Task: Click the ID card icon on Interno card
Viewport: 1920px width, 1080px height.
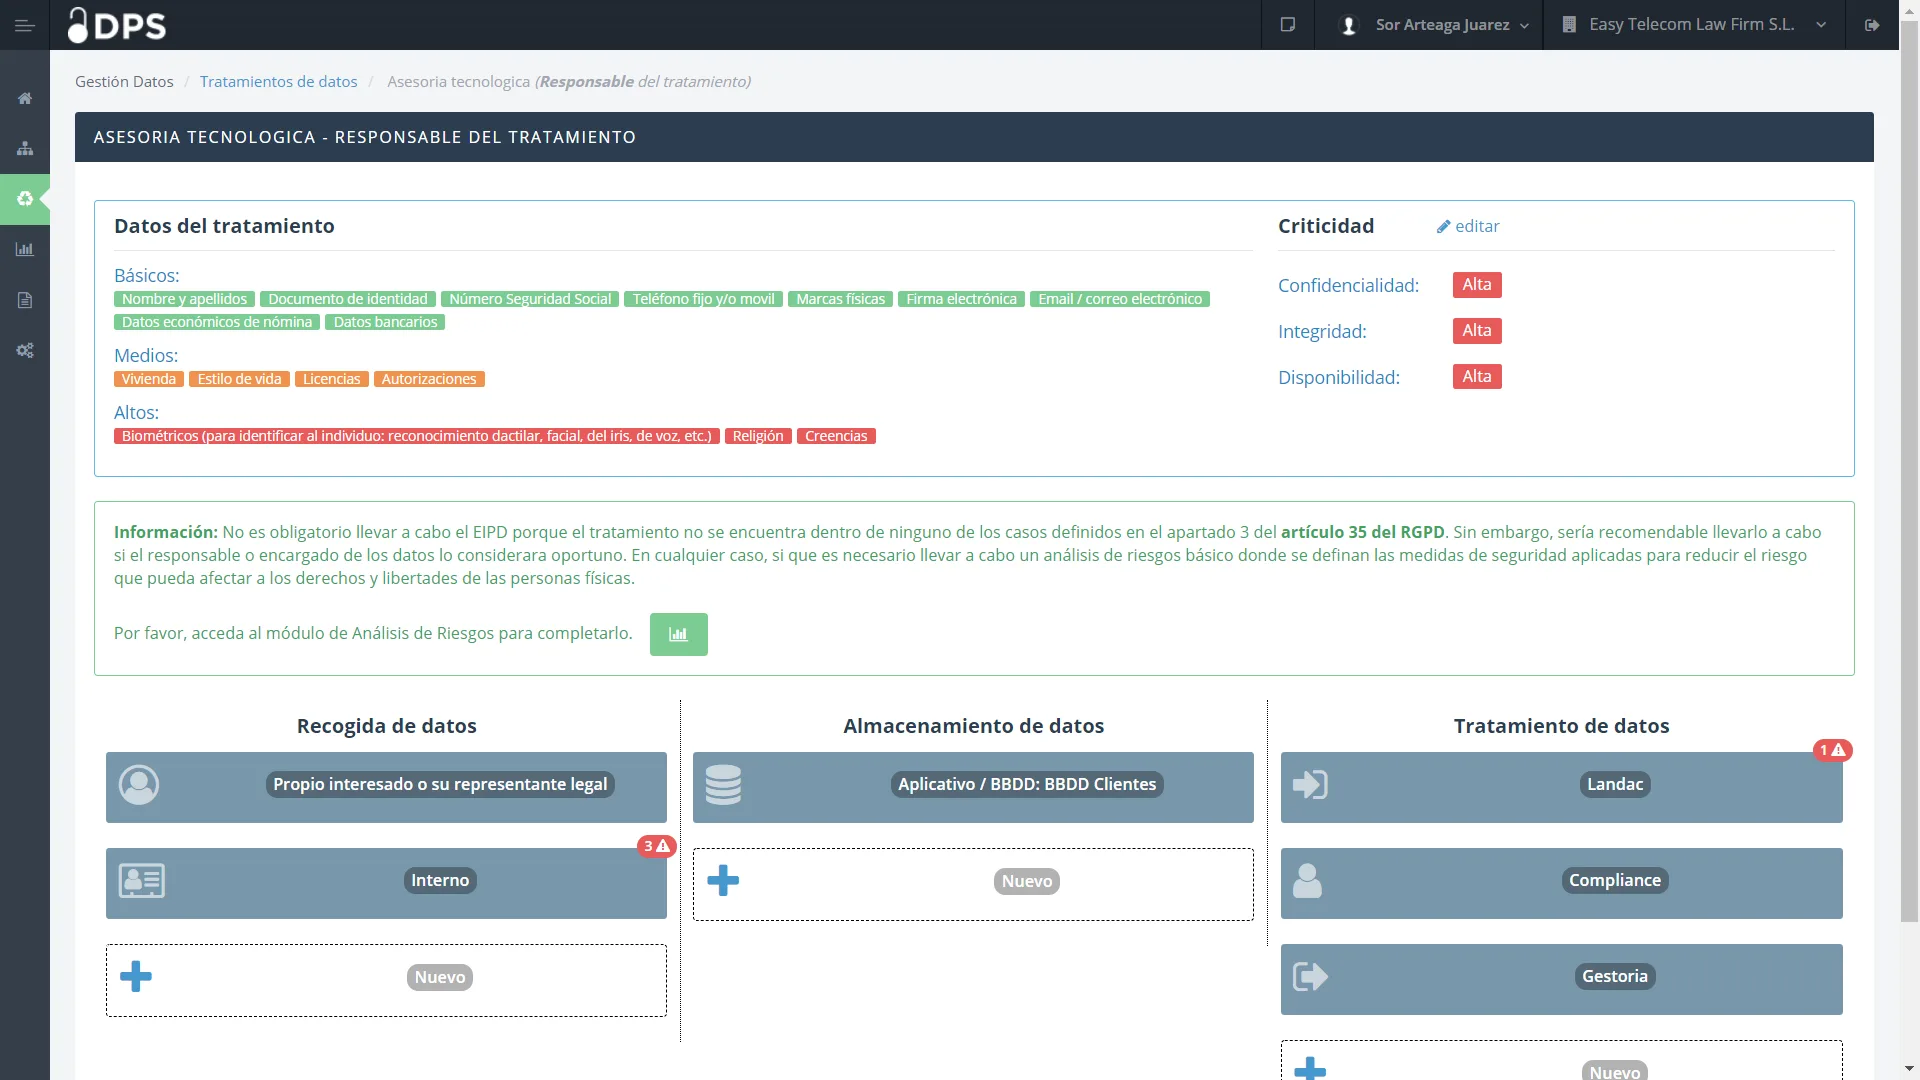Action: click(x=142, y=881)
